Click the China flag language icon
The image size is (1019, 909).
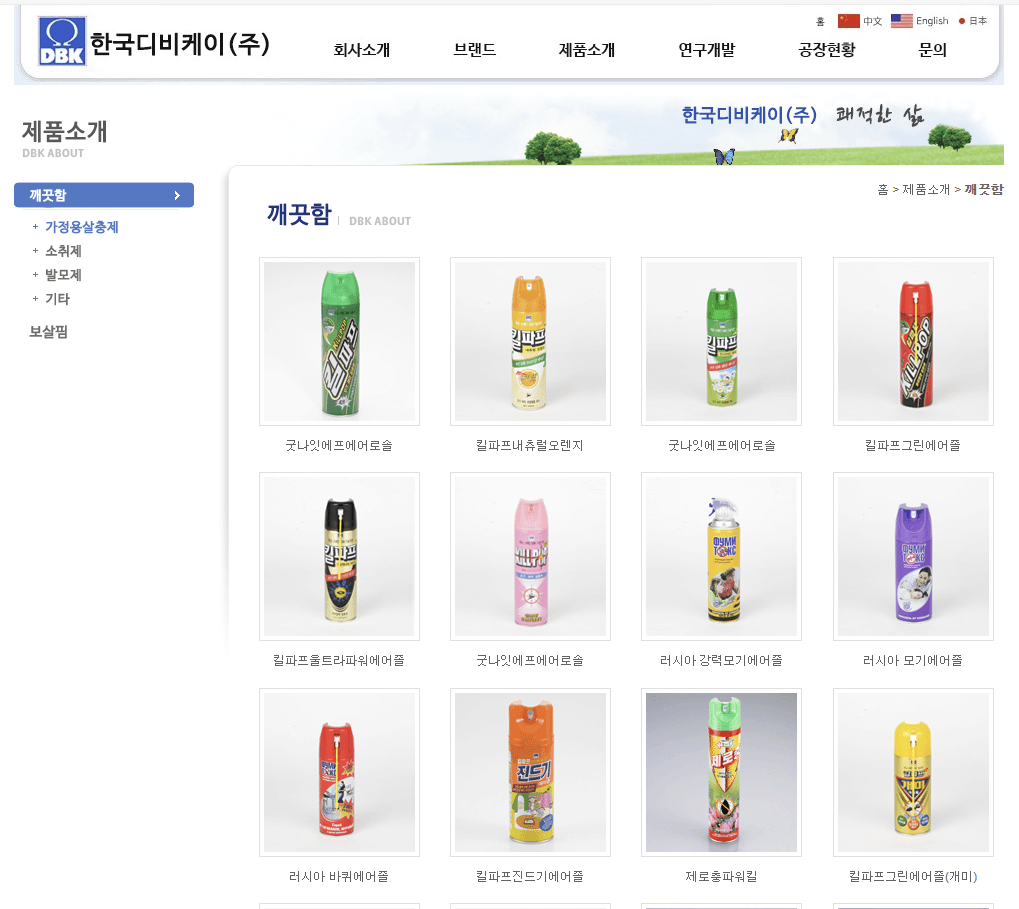tap(849, 19)
